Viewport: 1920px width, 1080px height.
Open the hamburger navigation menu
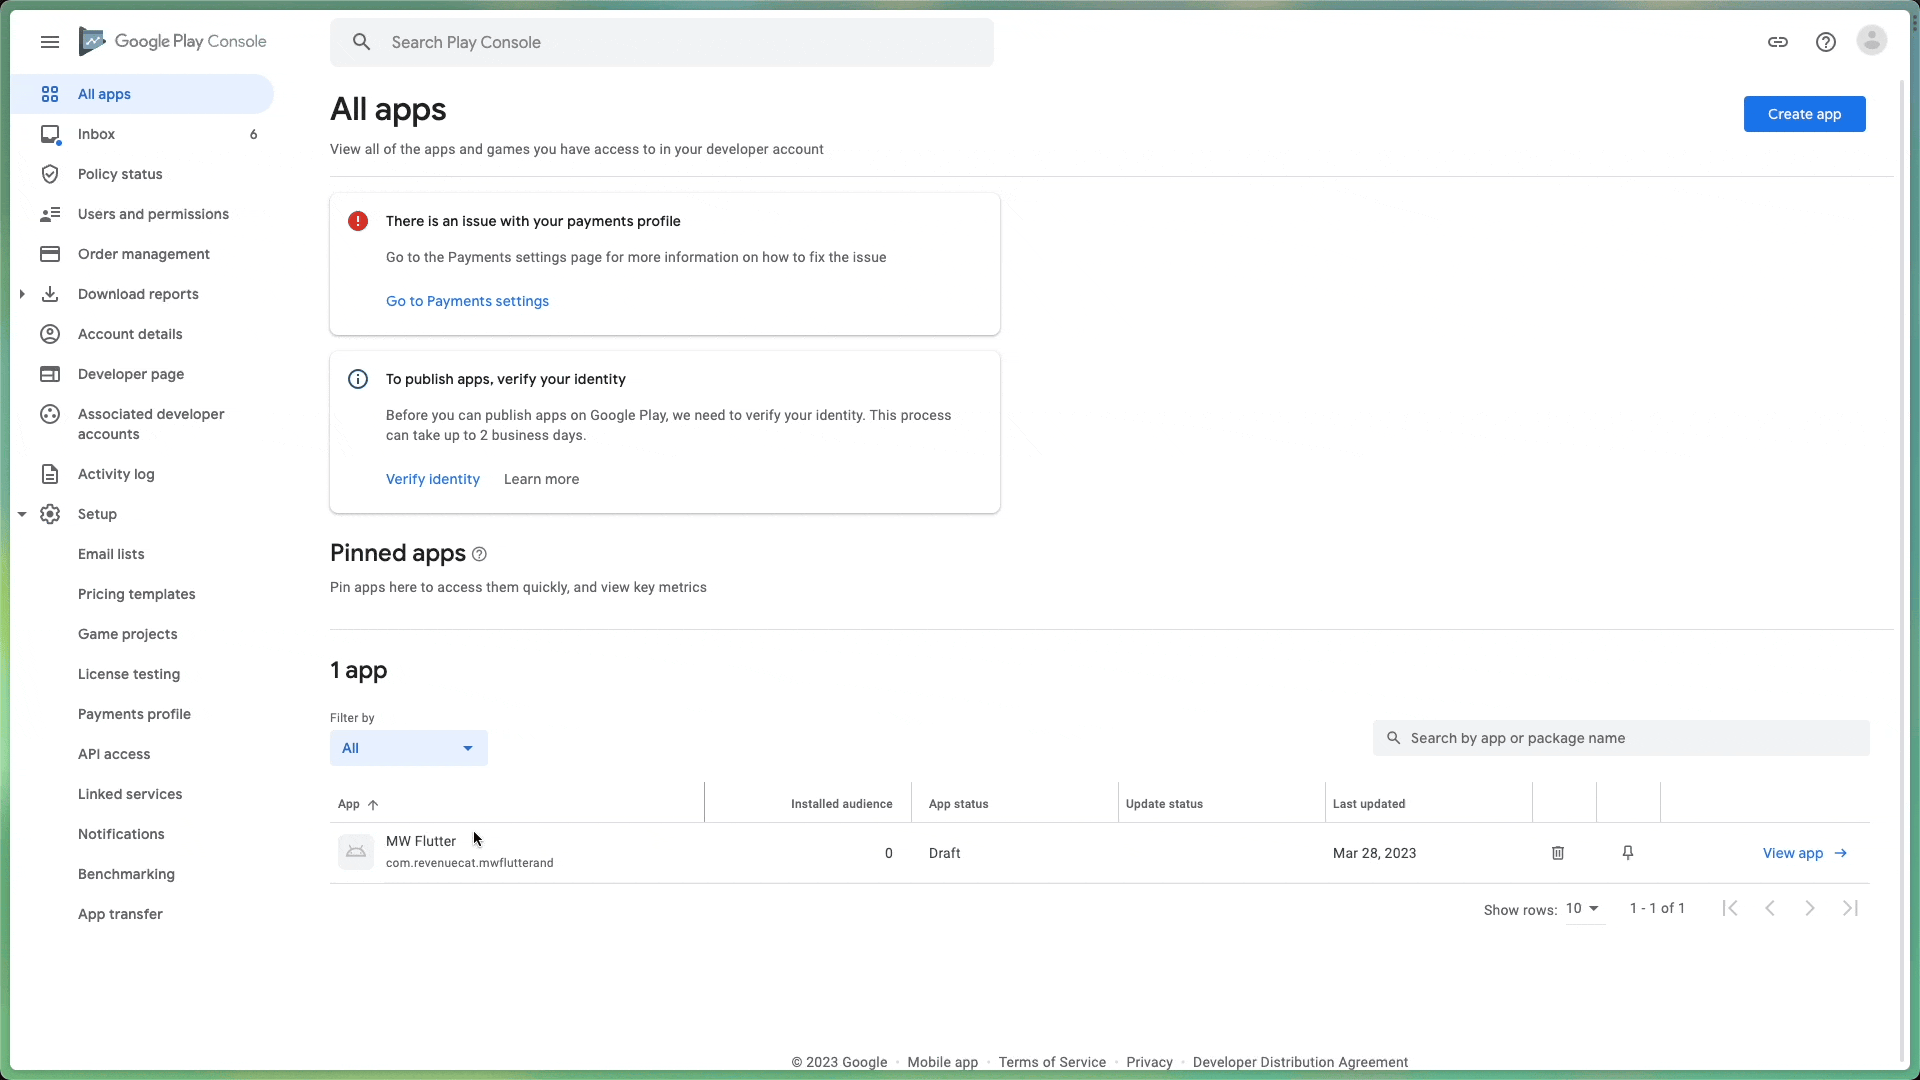pyautogui.click(x=50, y=42)
